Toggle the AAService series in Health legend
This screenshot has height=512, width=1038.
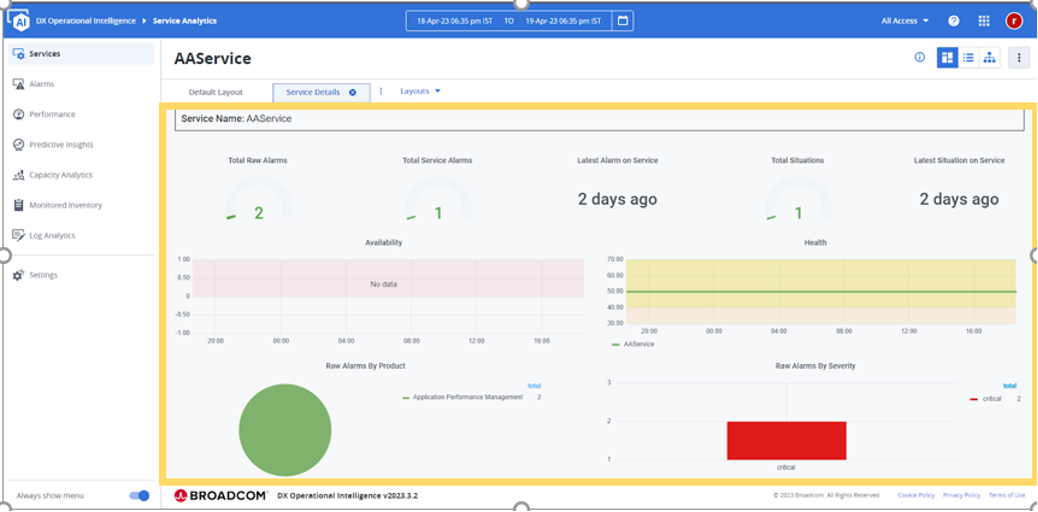coord(638,344)
